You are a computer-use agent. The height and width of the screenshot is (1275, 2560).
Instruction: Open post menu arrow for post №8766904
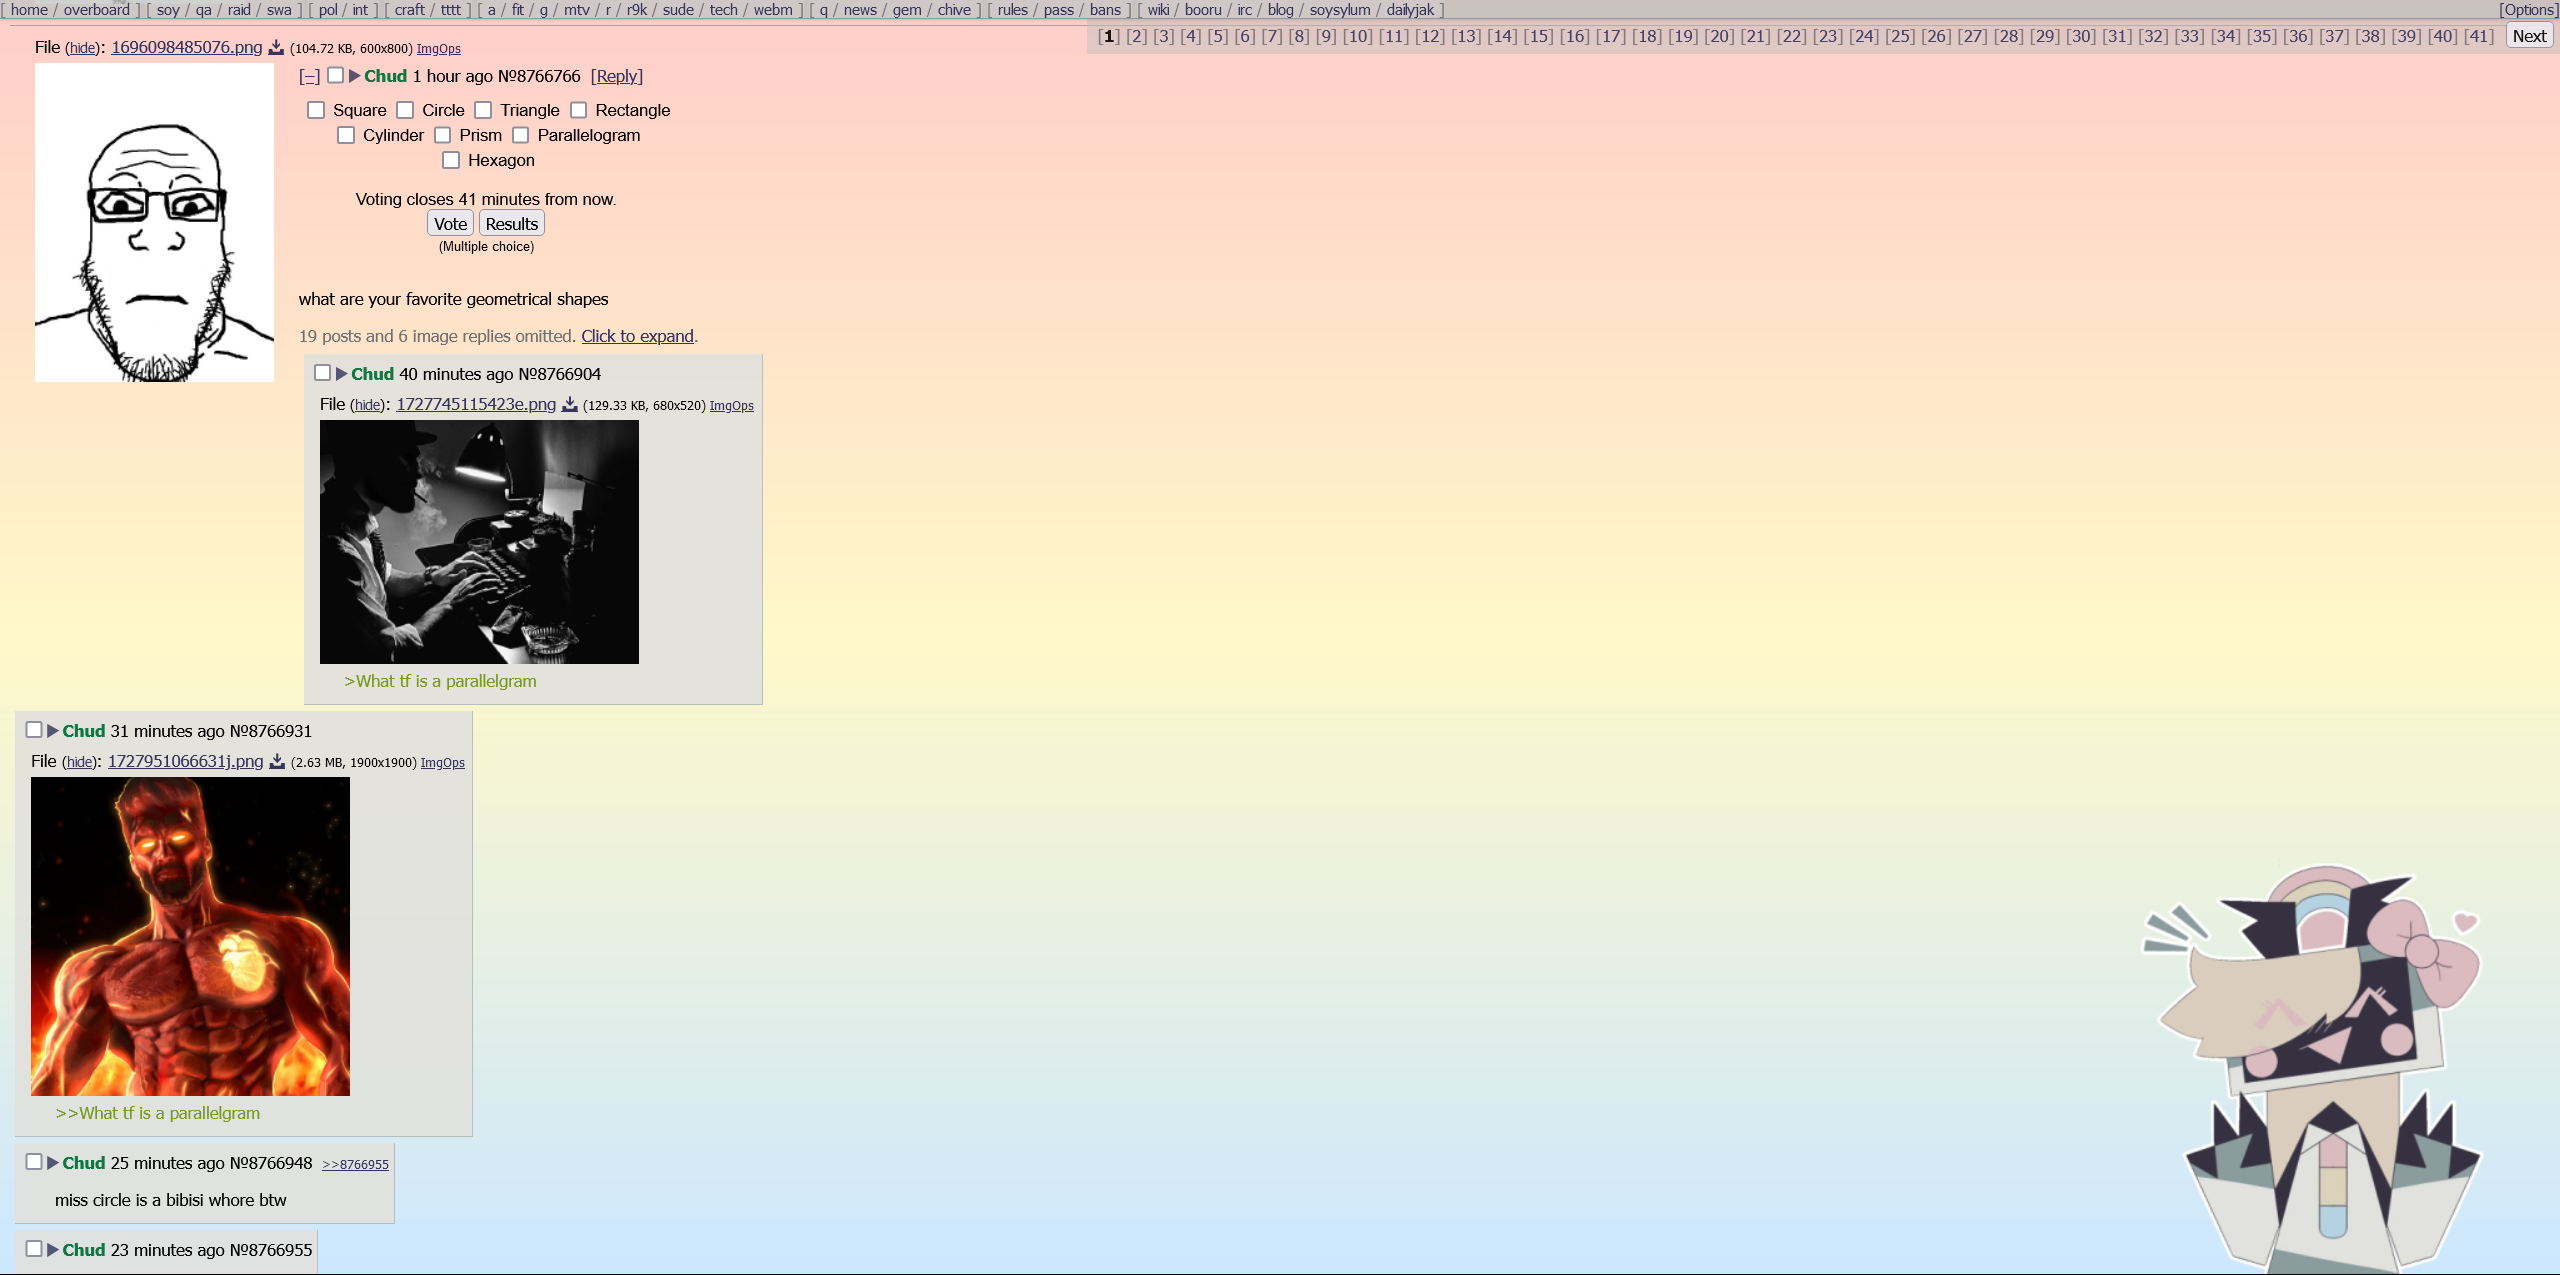342,374
